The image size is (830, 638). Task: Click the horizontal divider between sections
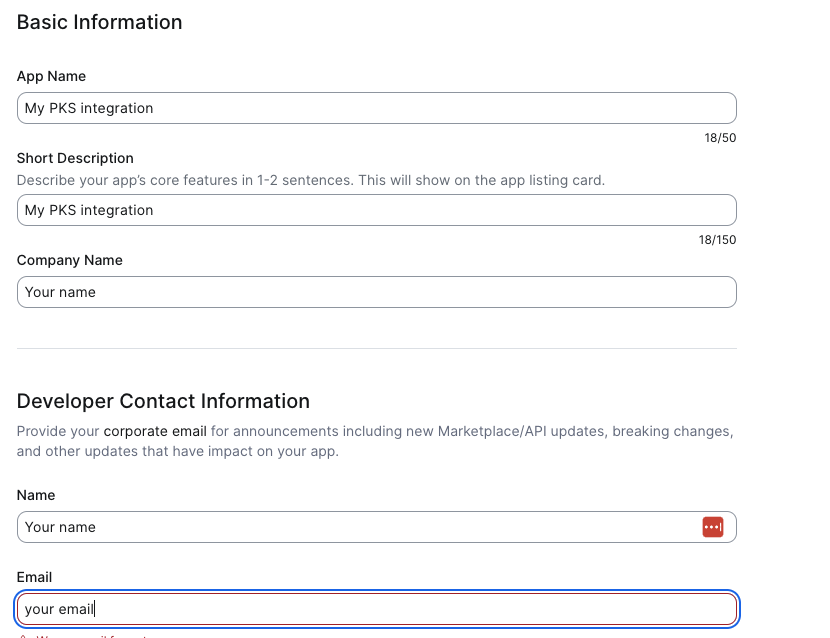(376, 348)
